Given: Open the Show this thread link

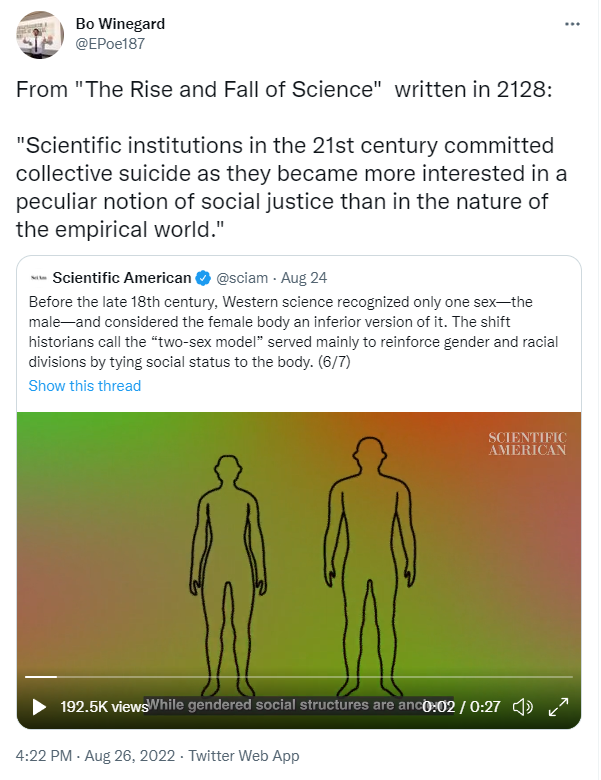Looking at the screenshot, I should tap(85, 386).
